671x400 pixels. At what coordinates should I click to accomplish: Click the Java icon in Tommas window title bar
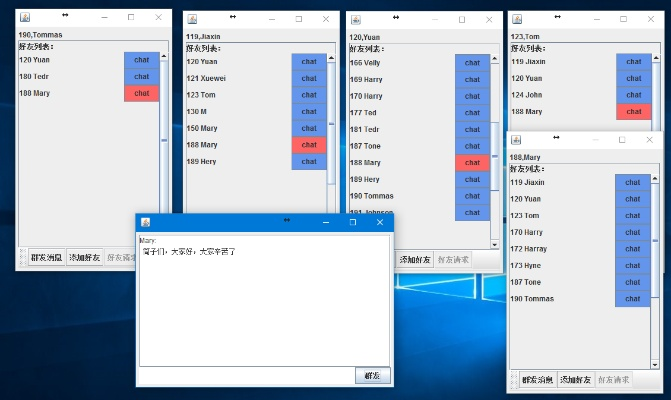(25, 17)
